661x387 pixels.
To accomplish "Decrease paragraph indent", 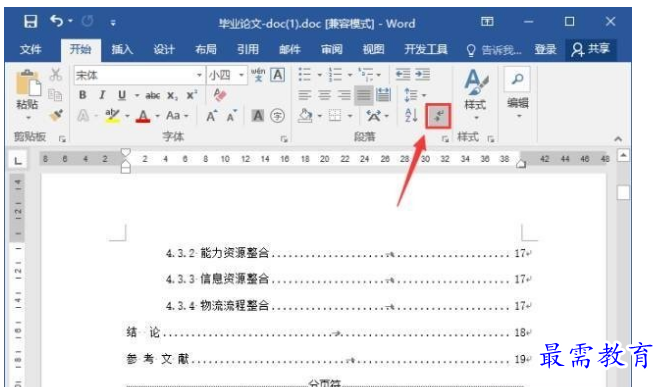I will 403,75.
